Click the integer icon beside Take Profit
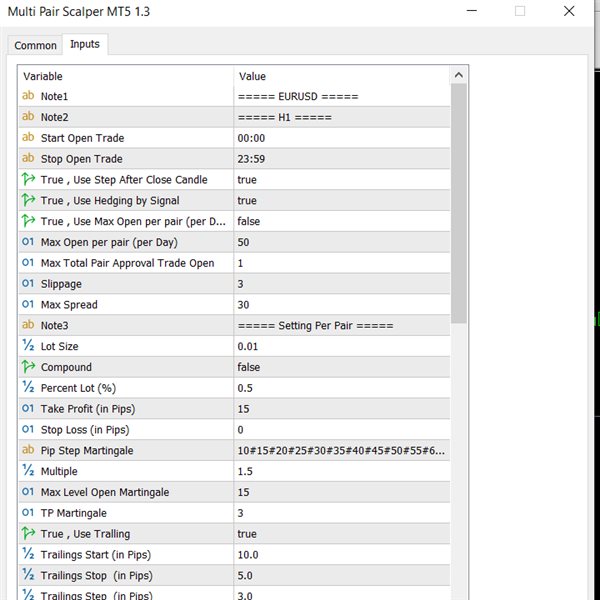This screenshot has width=600, height=600. click(28, 408)
